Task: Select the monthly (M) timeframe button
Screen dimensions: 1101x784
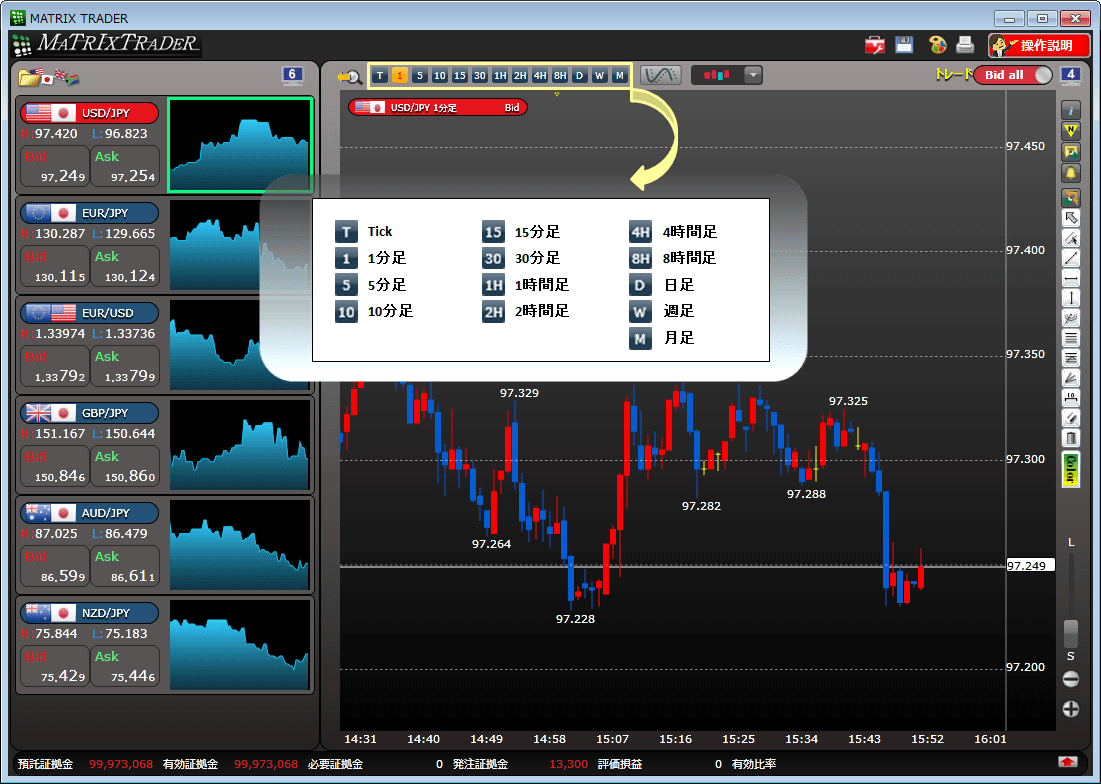Action: click(x=619, y=75)
